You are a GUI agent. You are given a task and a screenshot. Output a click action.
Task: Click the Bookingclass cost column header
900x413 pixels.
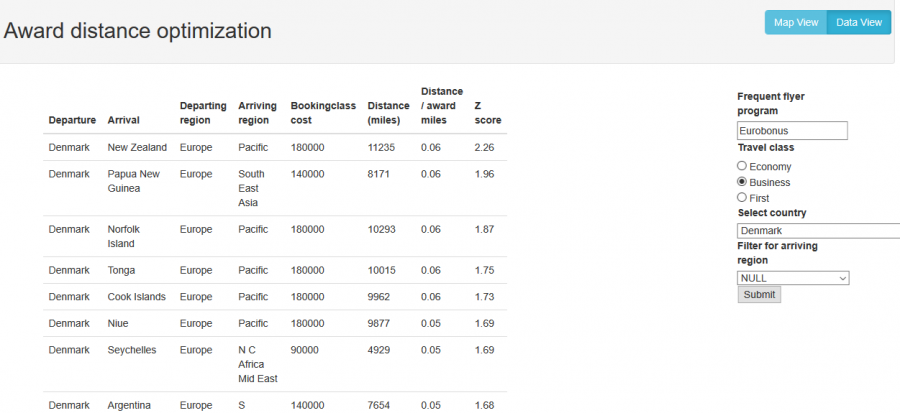point(321,113)
